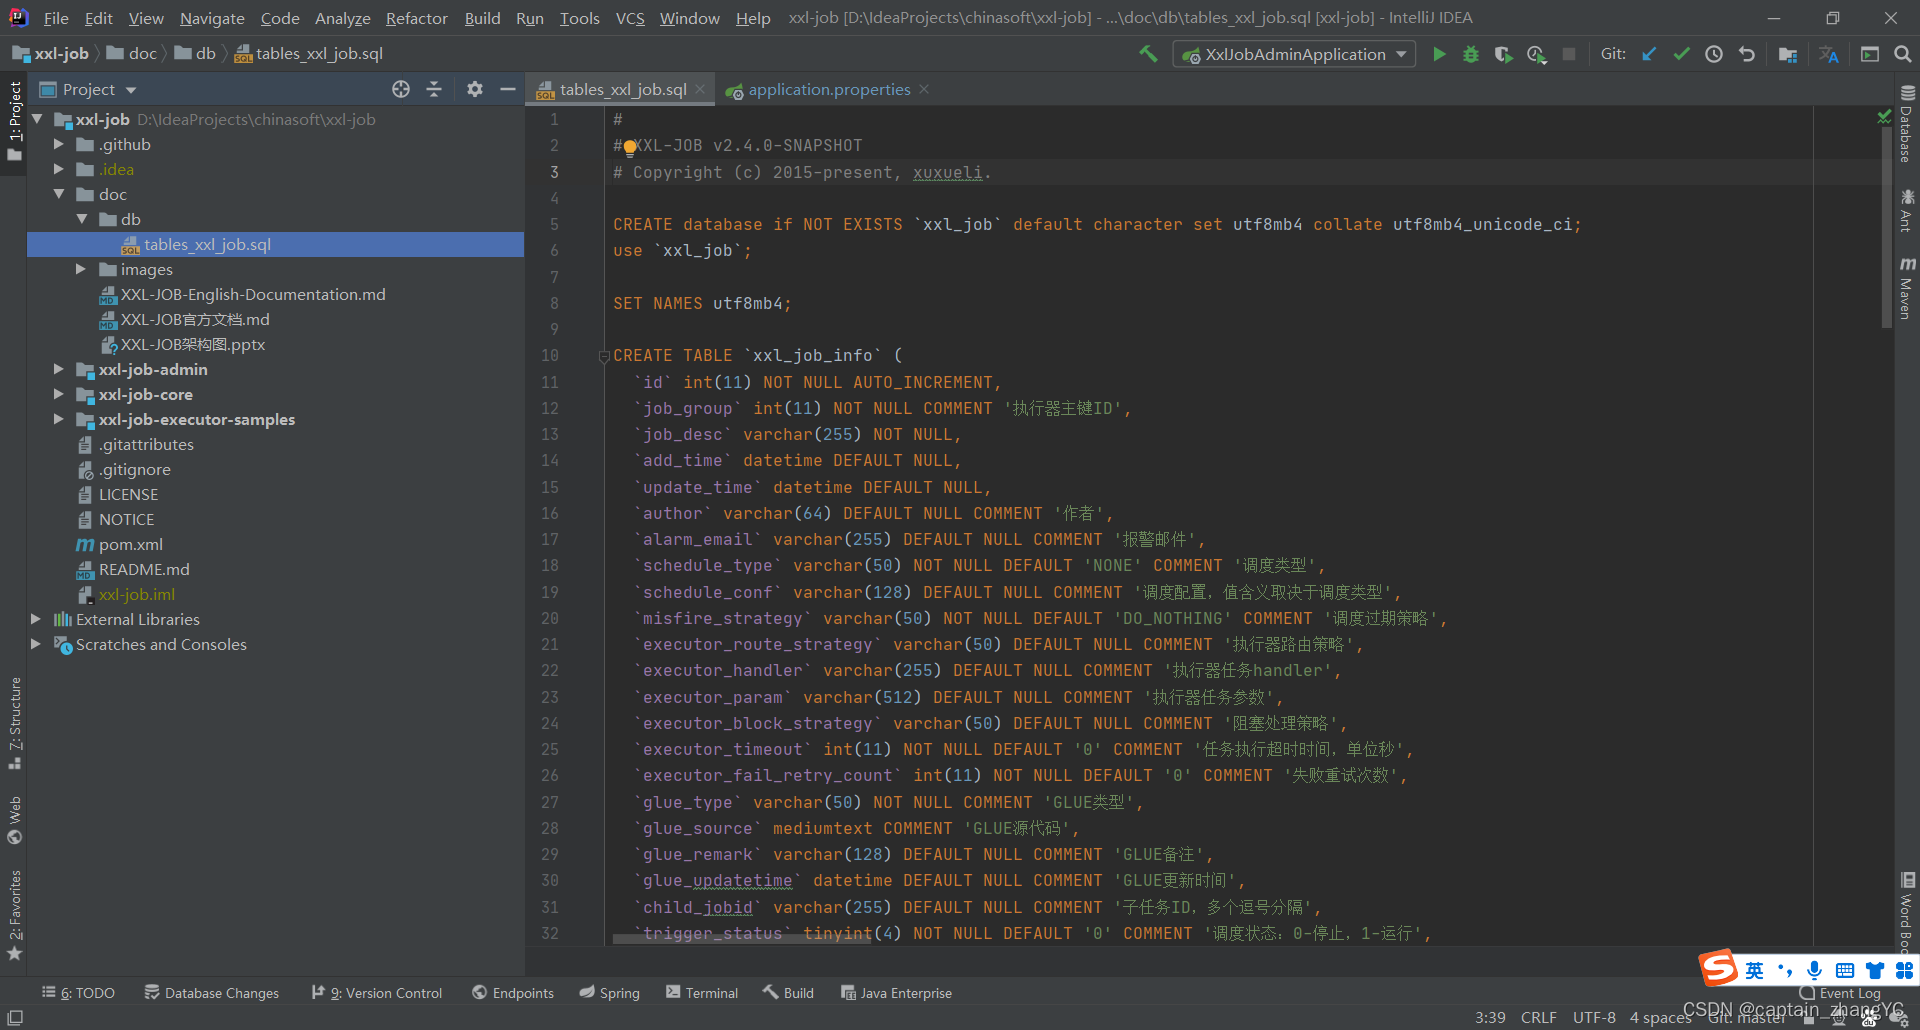Open the Maven tool window
Viewport: 1920px width, 1030px height.
1907,288
